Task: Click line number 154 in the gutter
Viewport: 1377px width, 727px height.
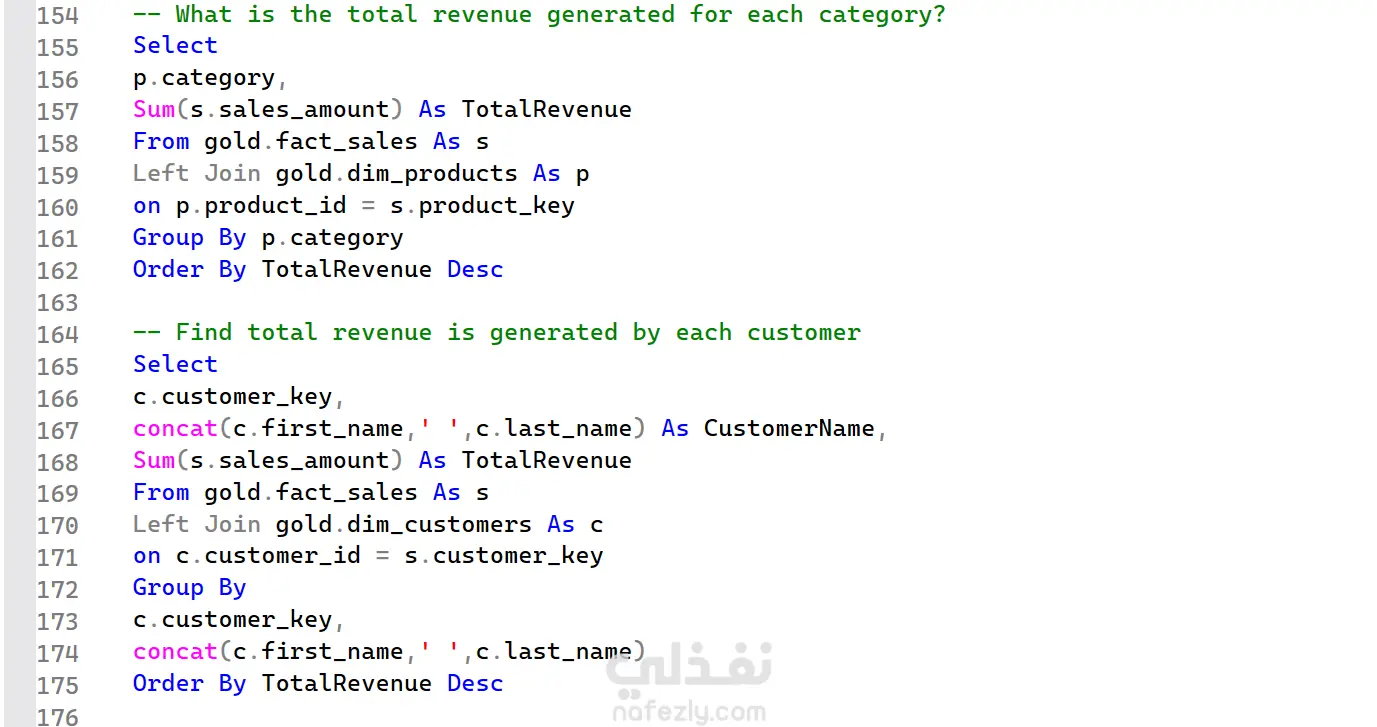Action: point(57,16)
